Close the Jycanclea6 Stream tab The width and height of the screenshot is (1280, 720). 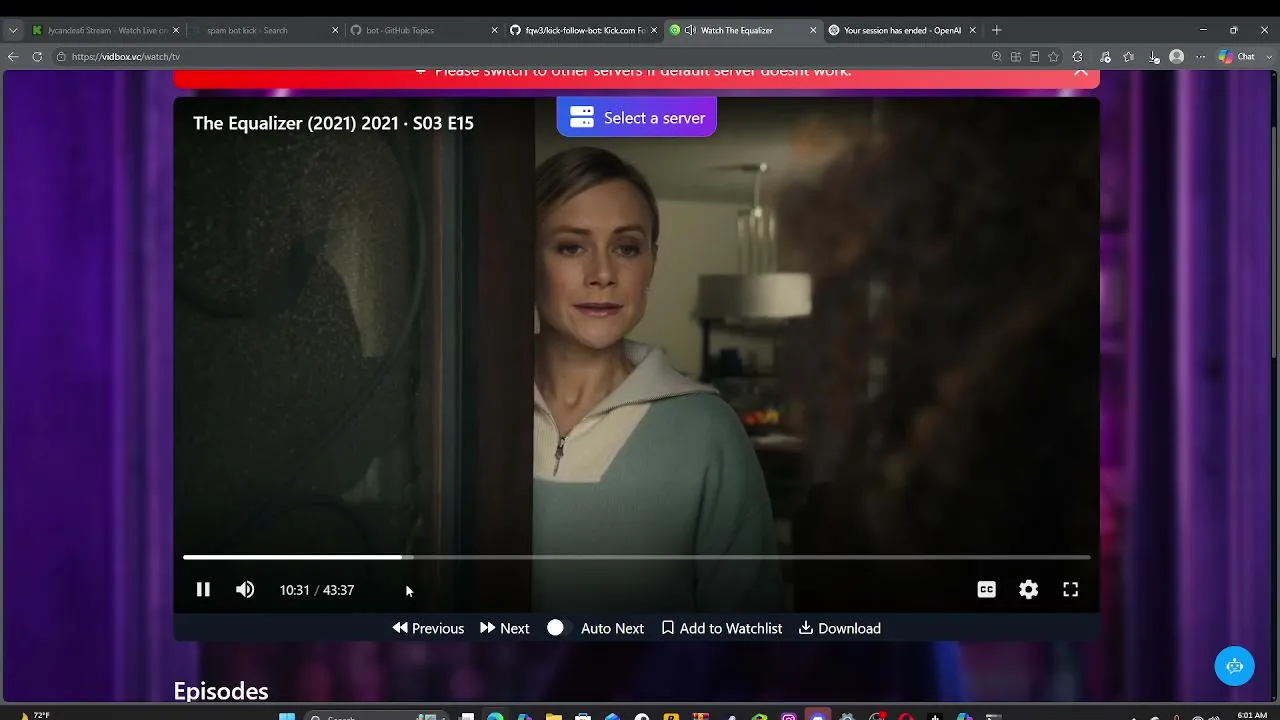tap(175, 30)
